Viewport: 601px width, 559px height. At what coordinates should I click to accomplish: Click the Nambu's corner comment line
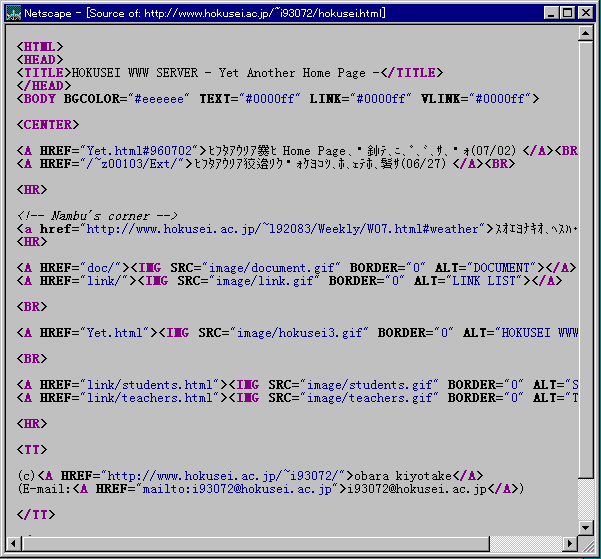click(97, 216)
